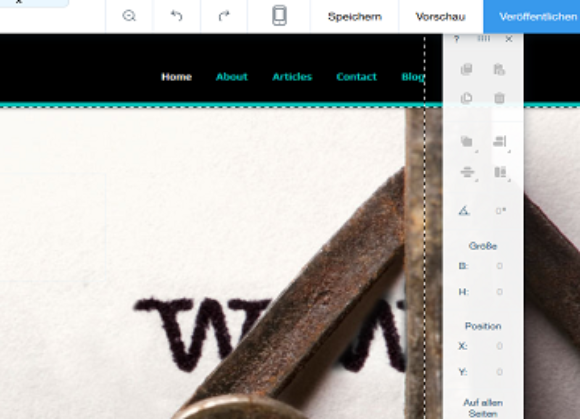Click the rotation degree value field
Image resolution: width=580 pixels, height=419 pixels.
tap(500, 211)
